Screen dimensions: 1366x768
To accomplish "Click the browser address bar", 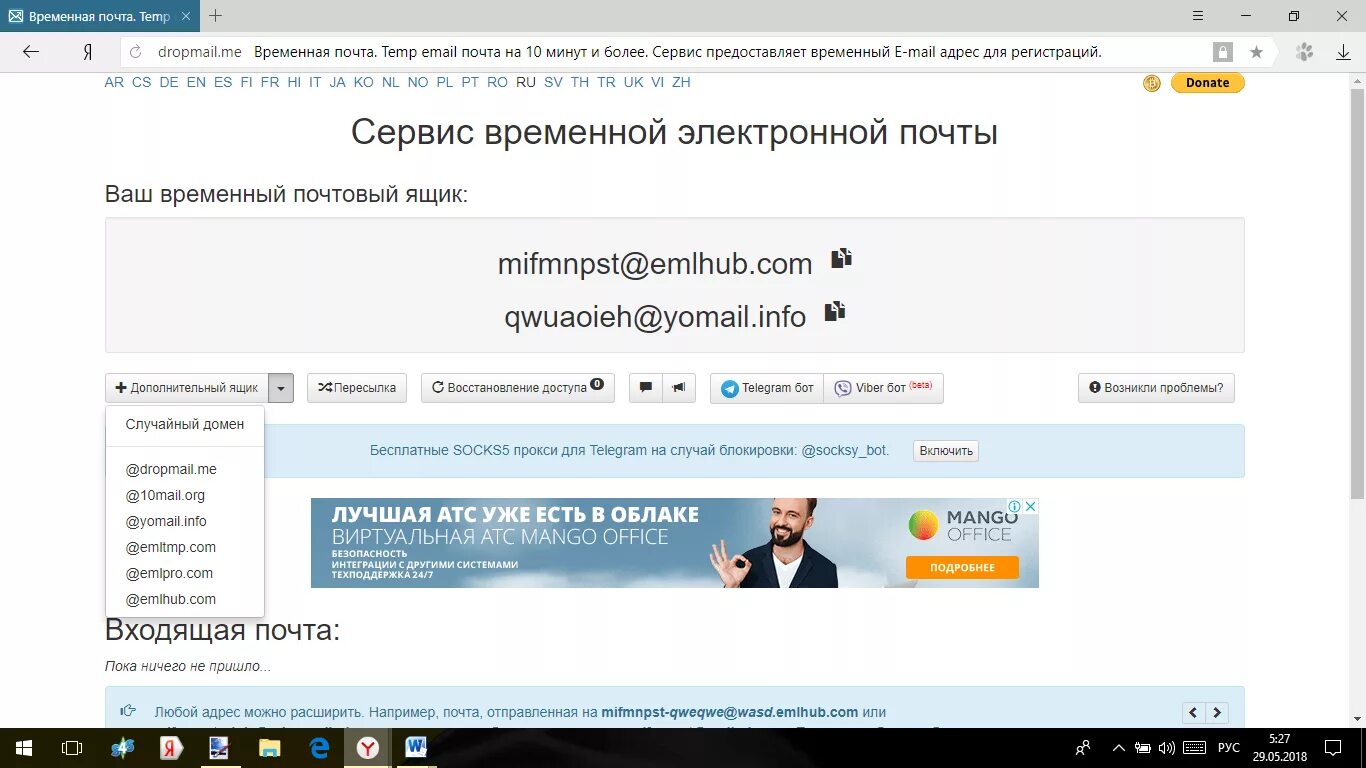I will (x=680, y=52).
